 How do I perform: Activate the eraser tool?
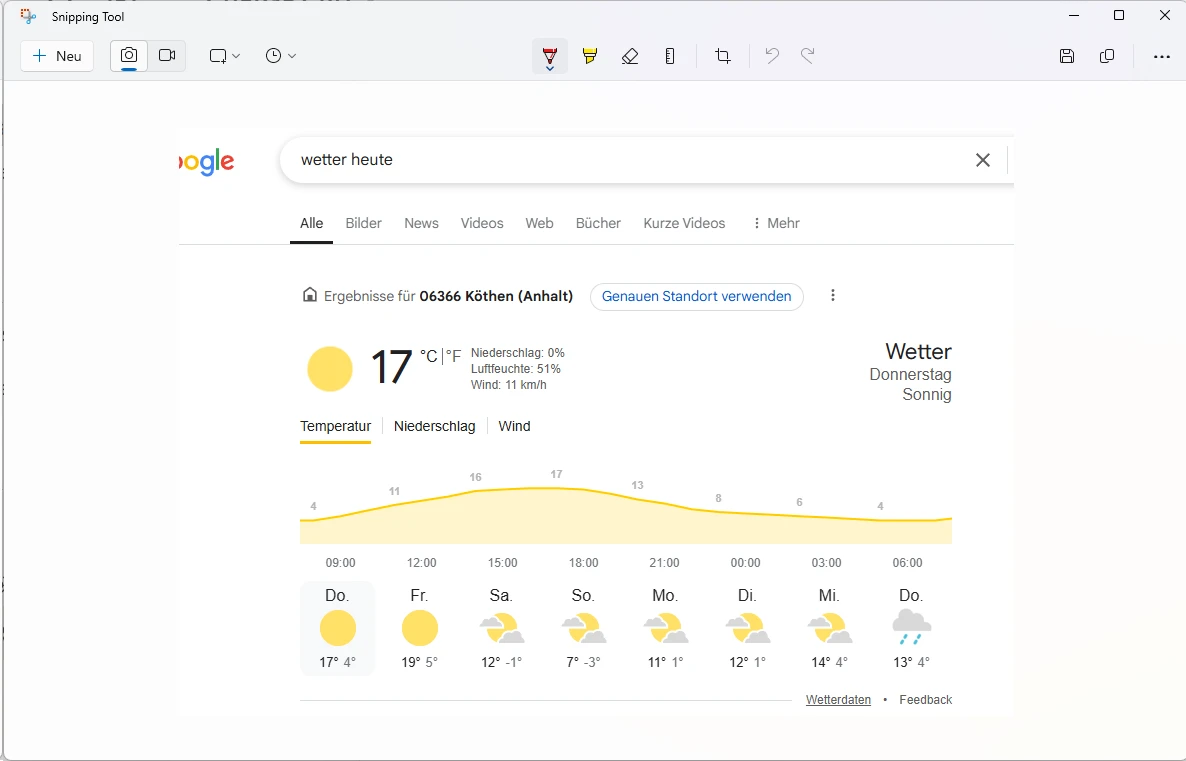coord(630,56)
